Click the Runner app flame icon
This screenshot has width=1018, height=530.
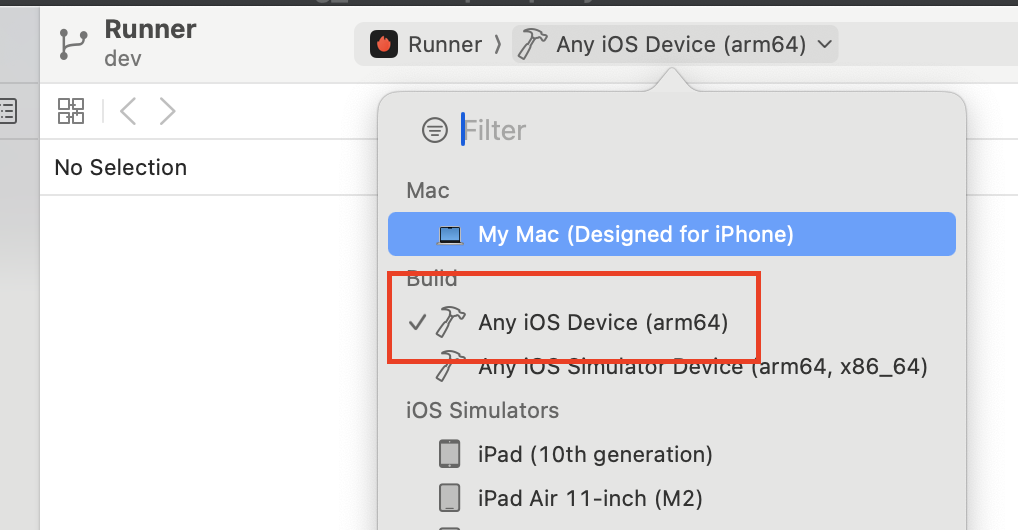[x=384, y=44]
